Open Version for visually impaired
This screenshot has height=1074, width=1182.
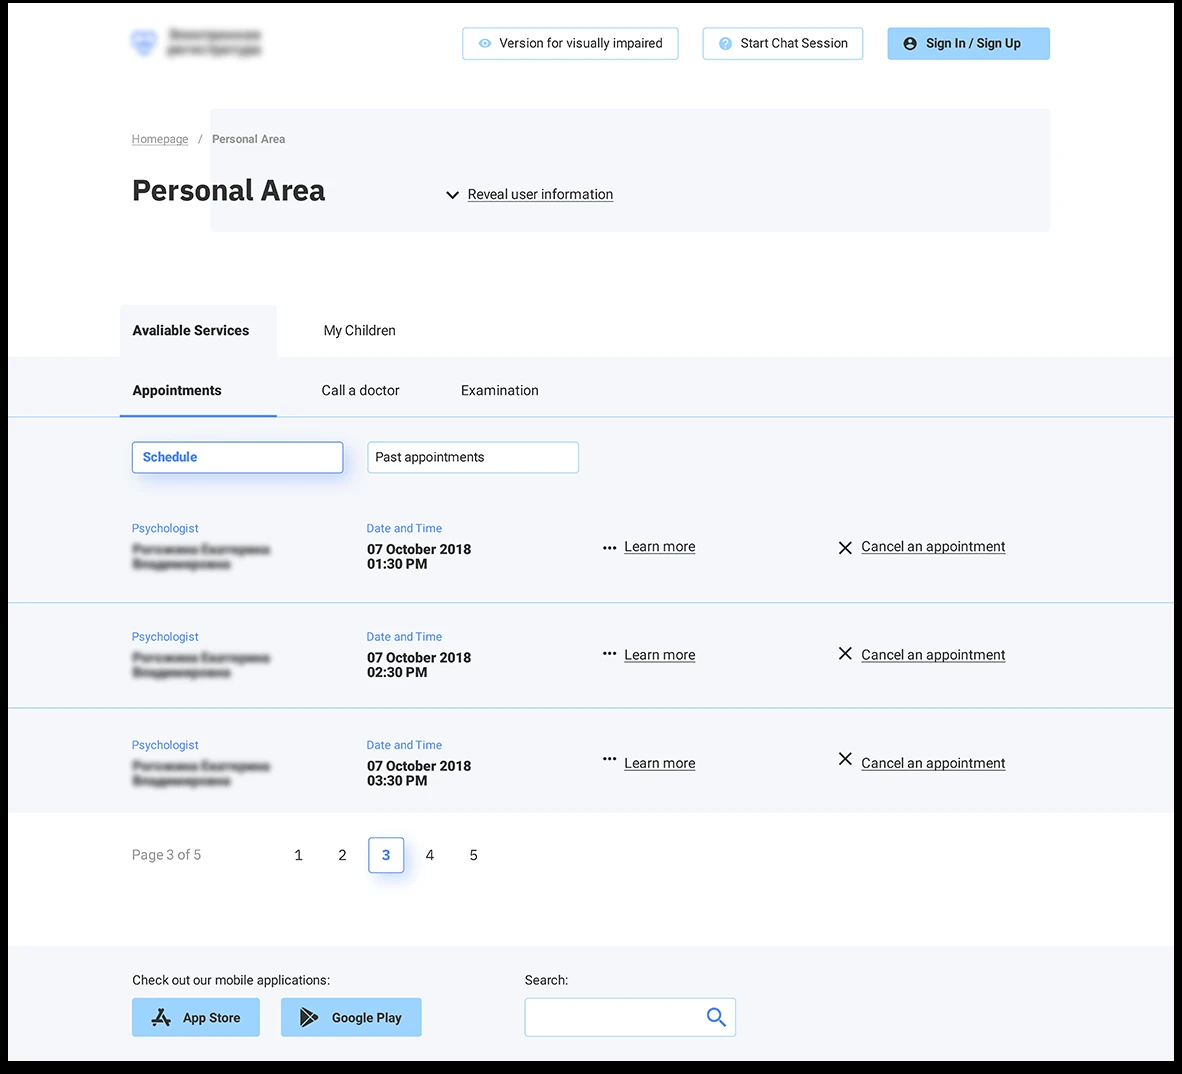pyautogui.click(x=570, y=44)
